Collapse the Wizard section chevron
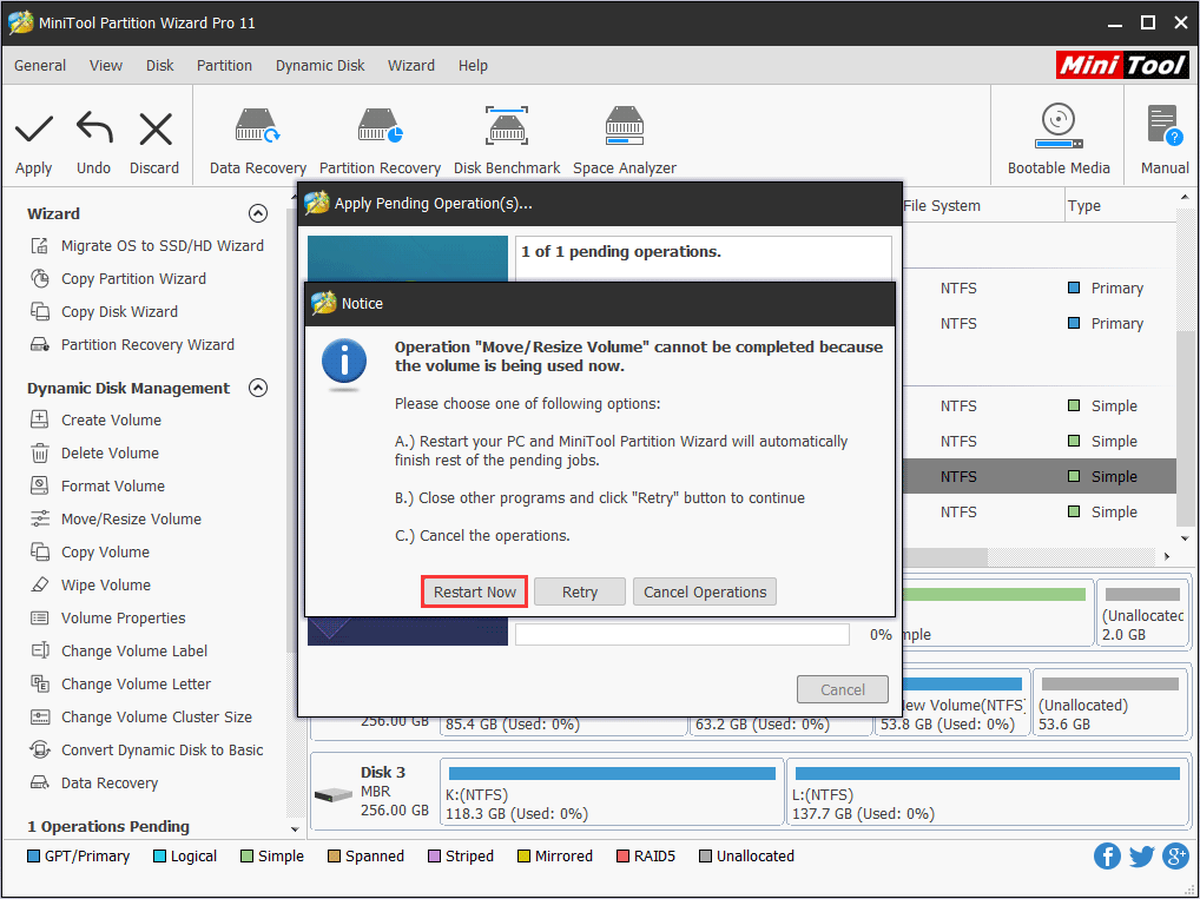This screenshot has height=899, width=1200. point(258,213)
